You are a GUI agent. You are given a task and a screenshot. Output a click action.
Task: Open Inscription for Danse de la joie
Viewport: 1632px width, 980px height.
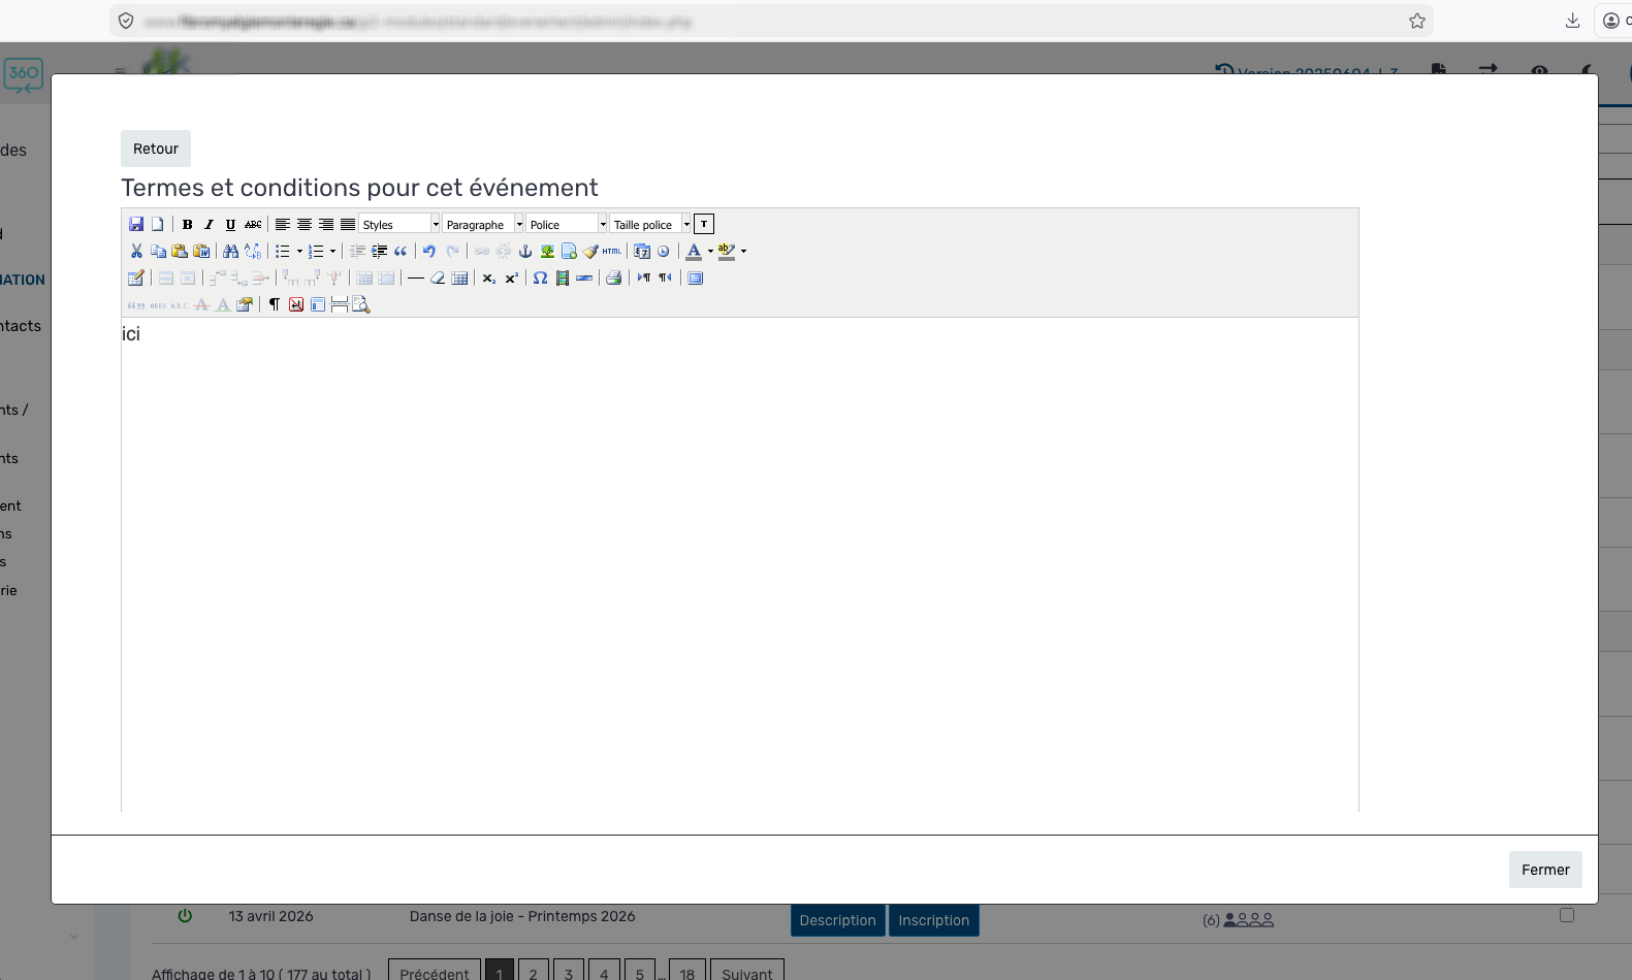tap(933, 920)
